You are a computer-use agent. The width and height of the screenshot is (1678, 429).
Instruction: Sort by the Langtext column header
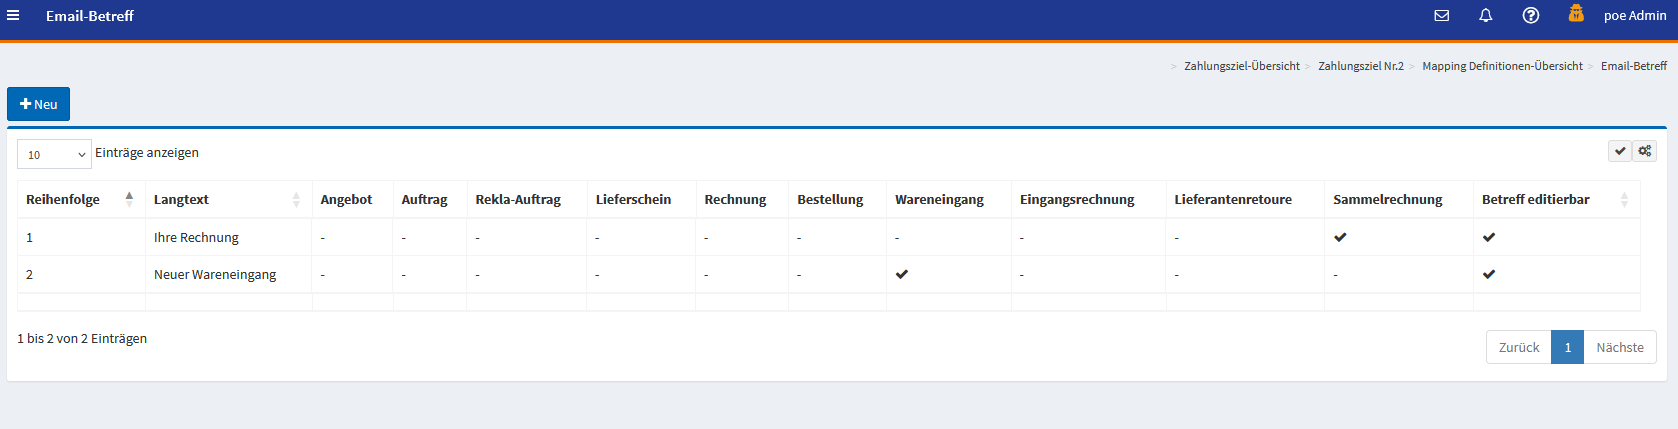[x=181, y=200]
